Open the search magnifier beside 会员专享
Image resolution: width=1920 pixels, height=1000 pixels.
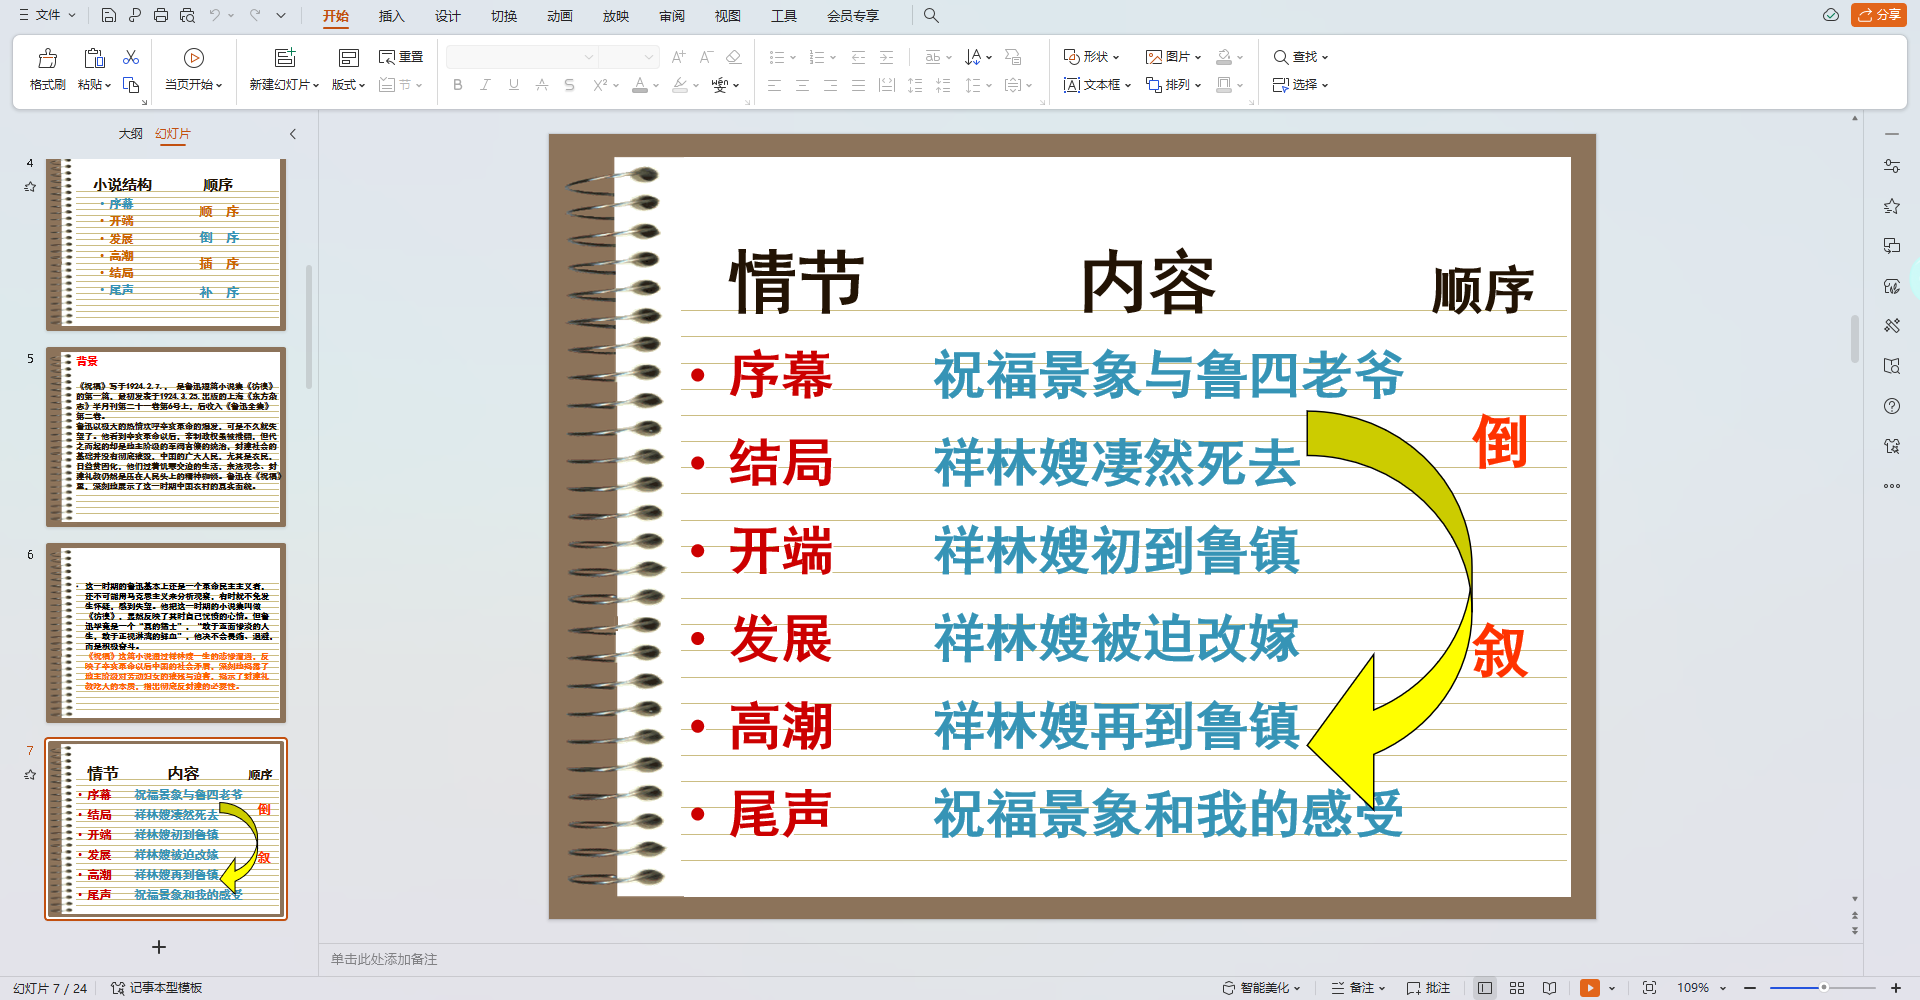931,15
